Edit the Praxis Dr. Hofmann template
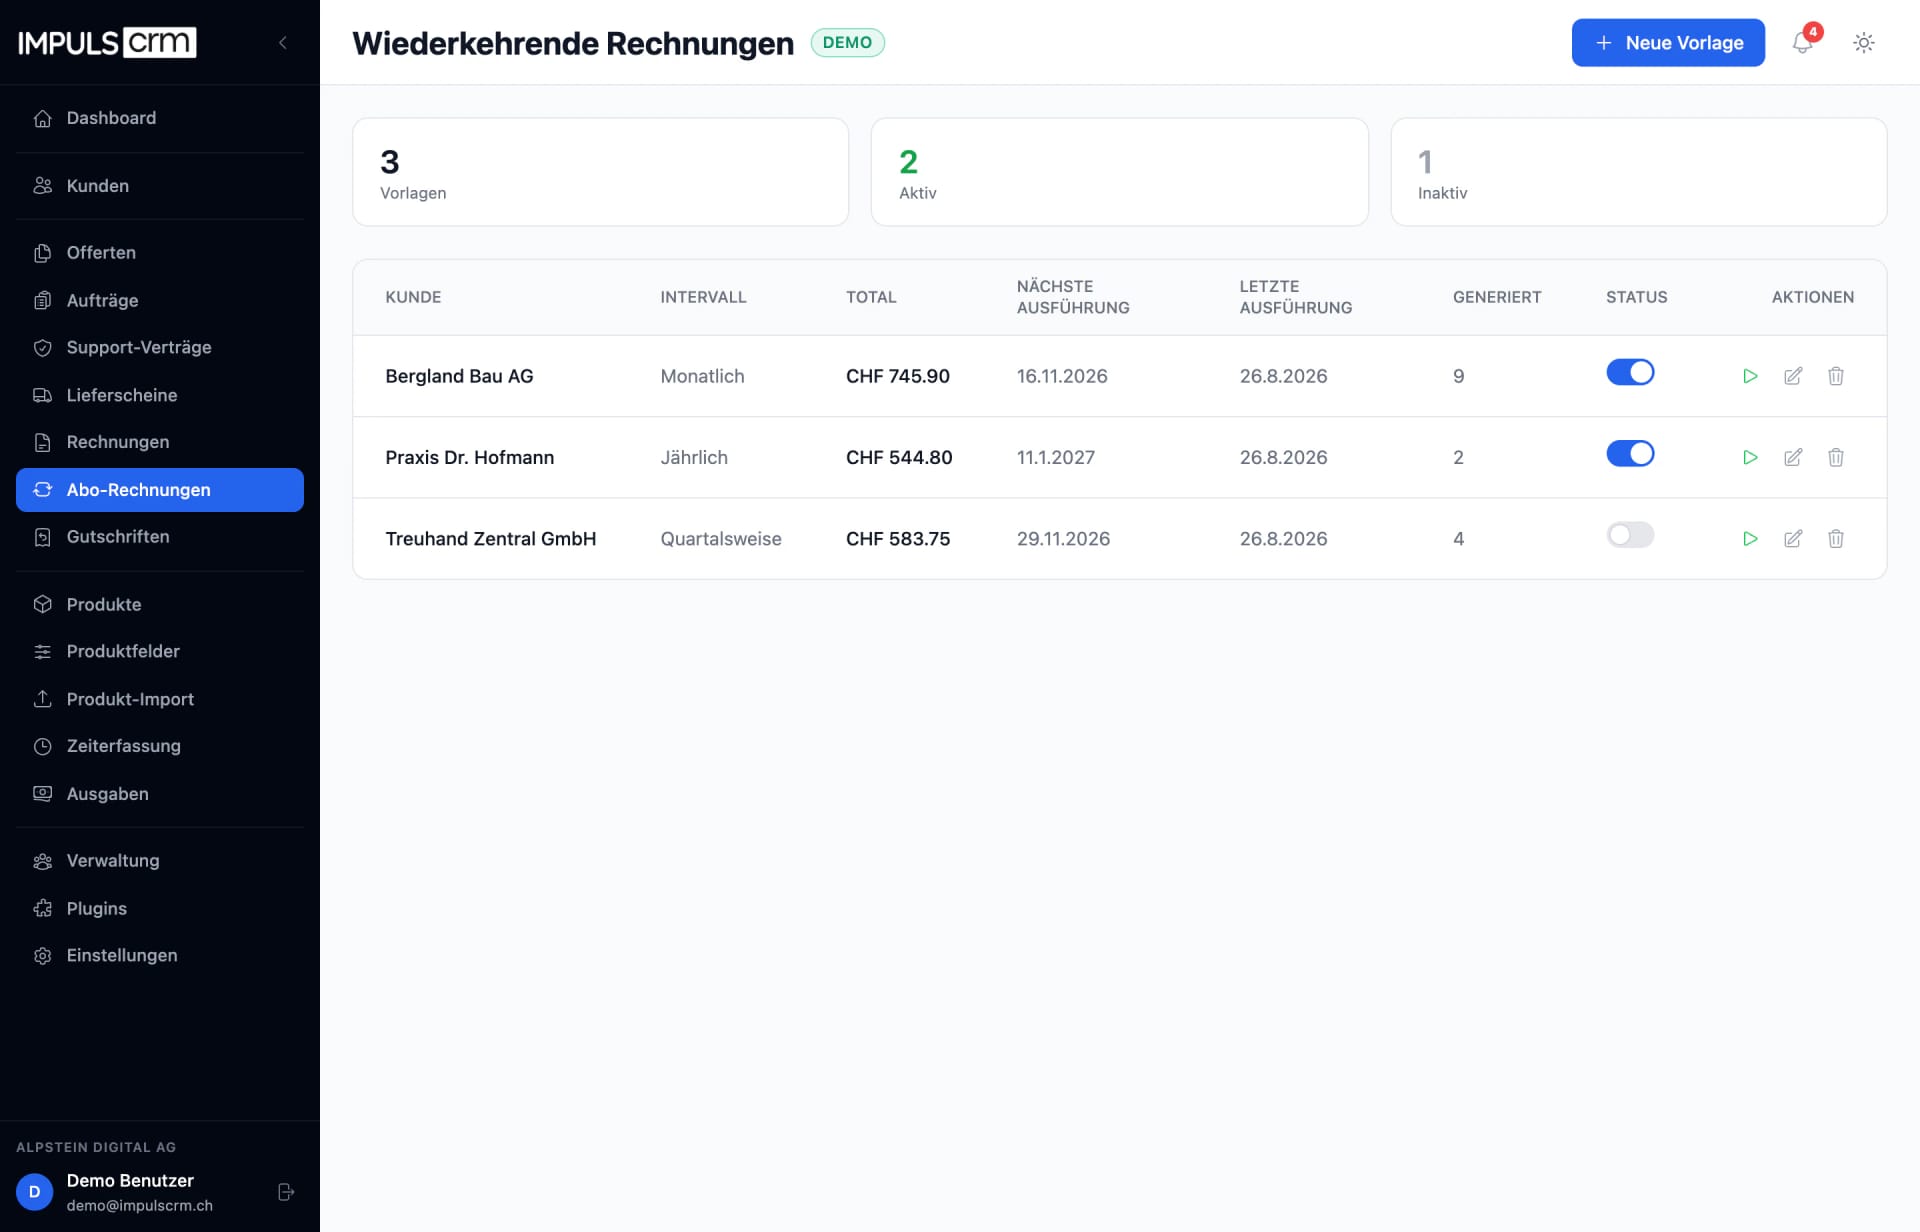Viewport: 1920px width, 1232px height. [1793, 457]
